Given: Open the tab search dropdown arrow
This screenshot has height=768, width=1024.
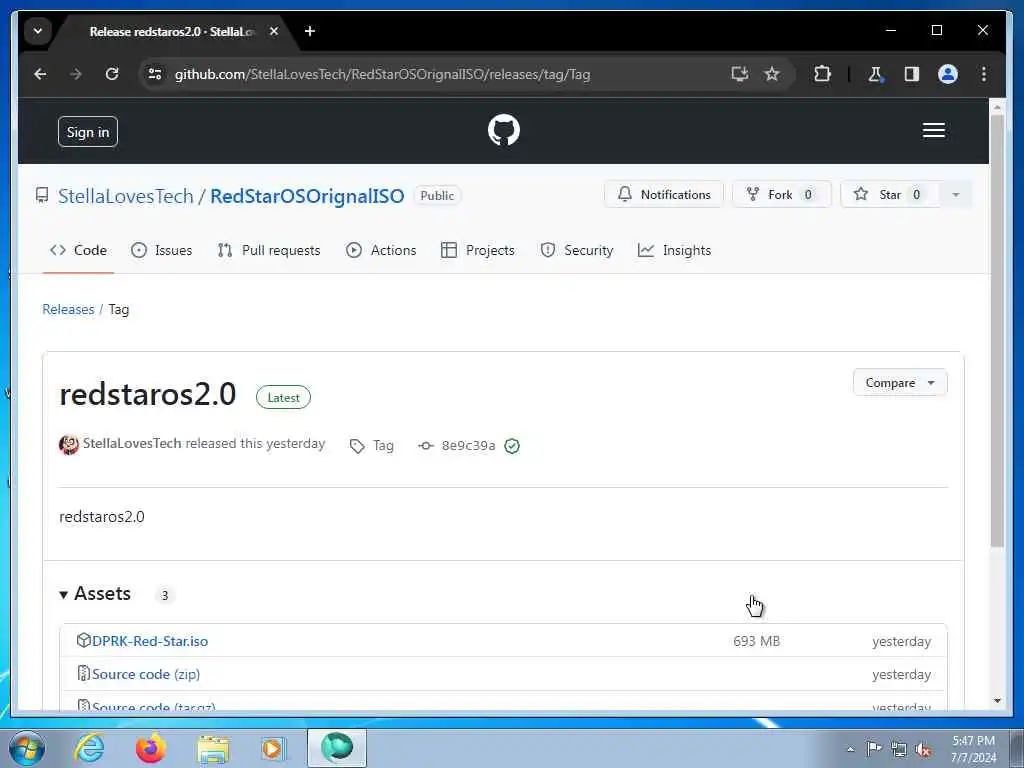Looking at the screenshot, I should [x=38, y=31].
